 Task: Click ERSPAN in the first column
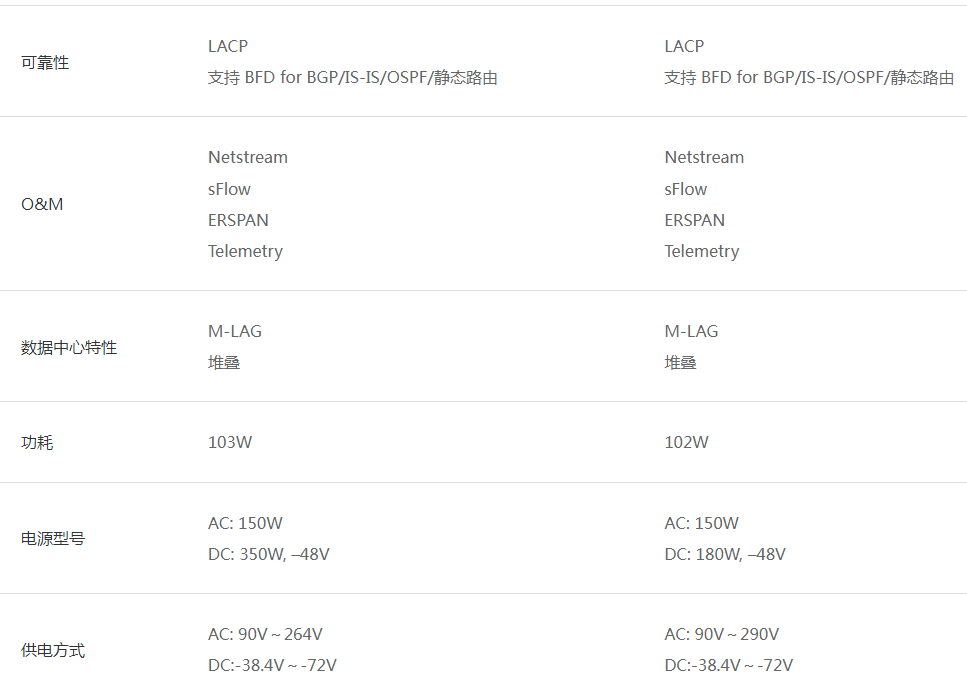[x=238, y=220]
